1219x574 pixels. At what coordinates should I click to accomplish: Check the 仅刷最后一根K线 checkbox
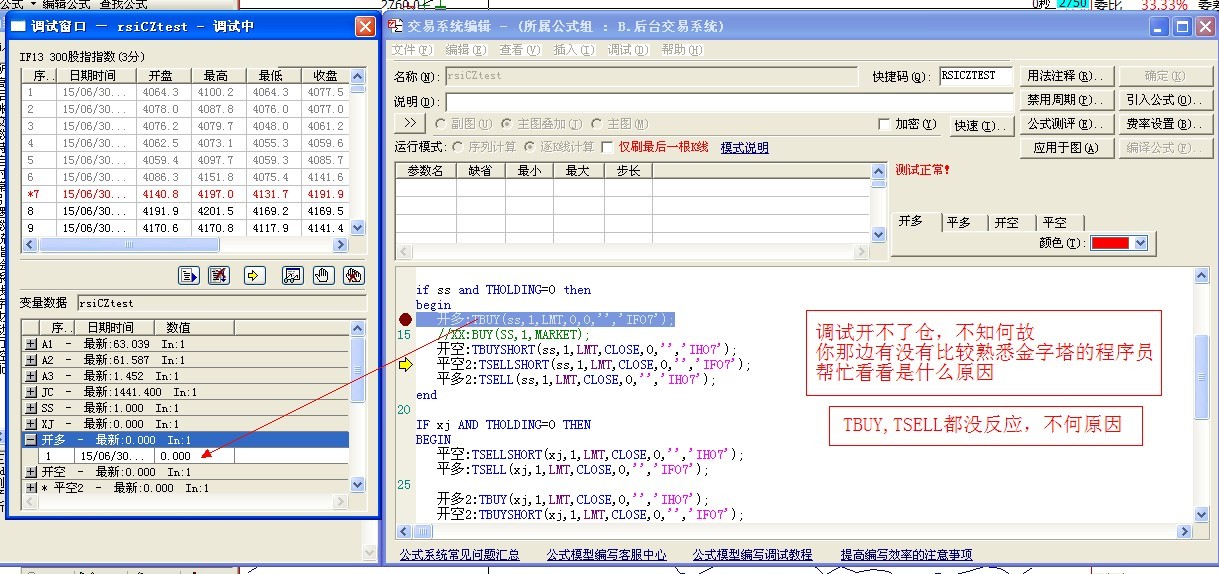[607, 148]
